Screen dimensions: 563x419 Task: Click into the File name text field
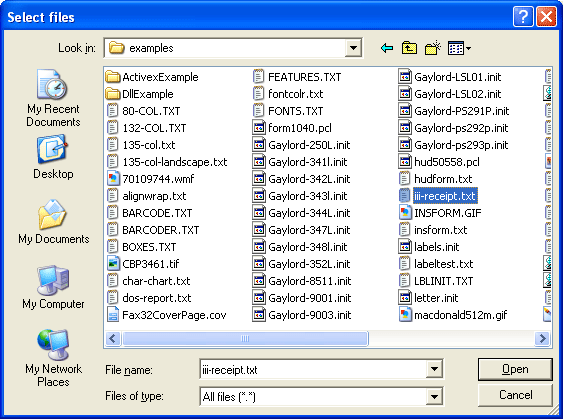pyautogui.click(x=313, y=369)
